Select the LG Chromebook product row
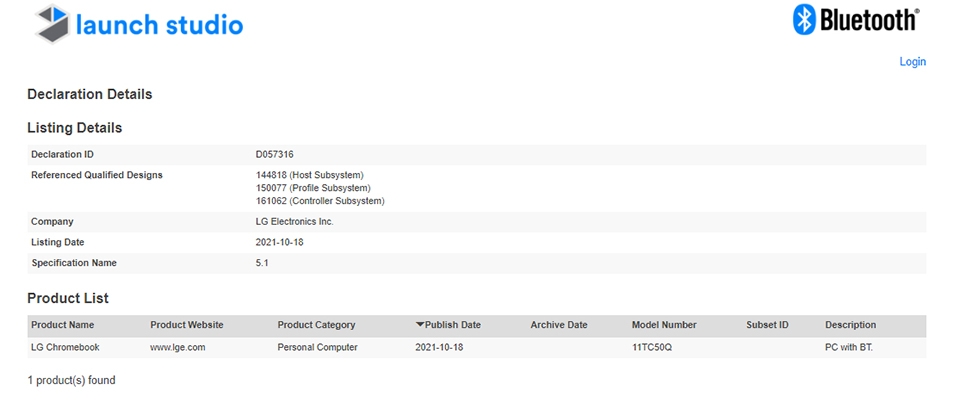 476,348
